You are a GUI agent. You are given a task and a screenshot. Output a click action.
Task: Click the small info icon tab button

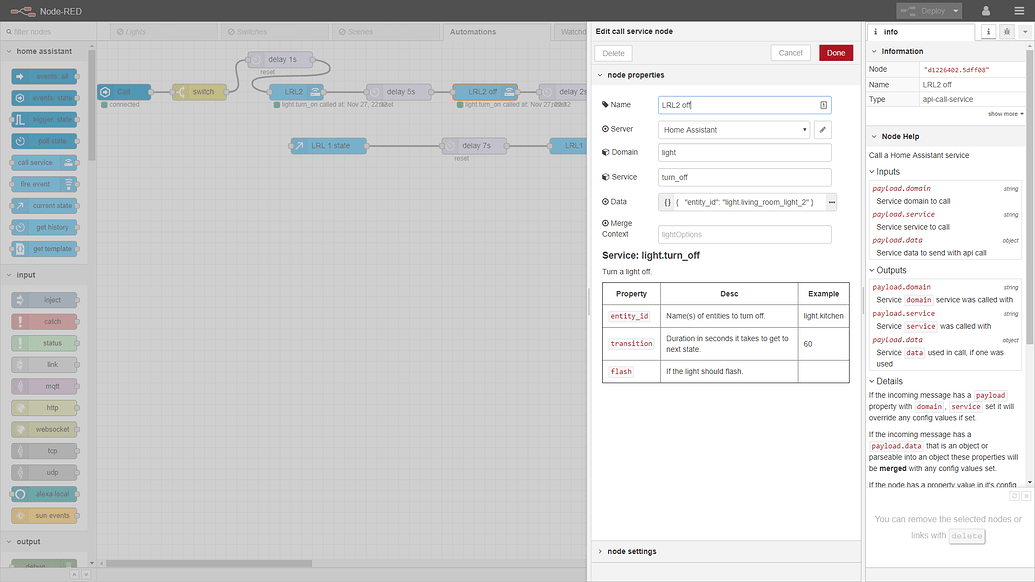[989, 32]
